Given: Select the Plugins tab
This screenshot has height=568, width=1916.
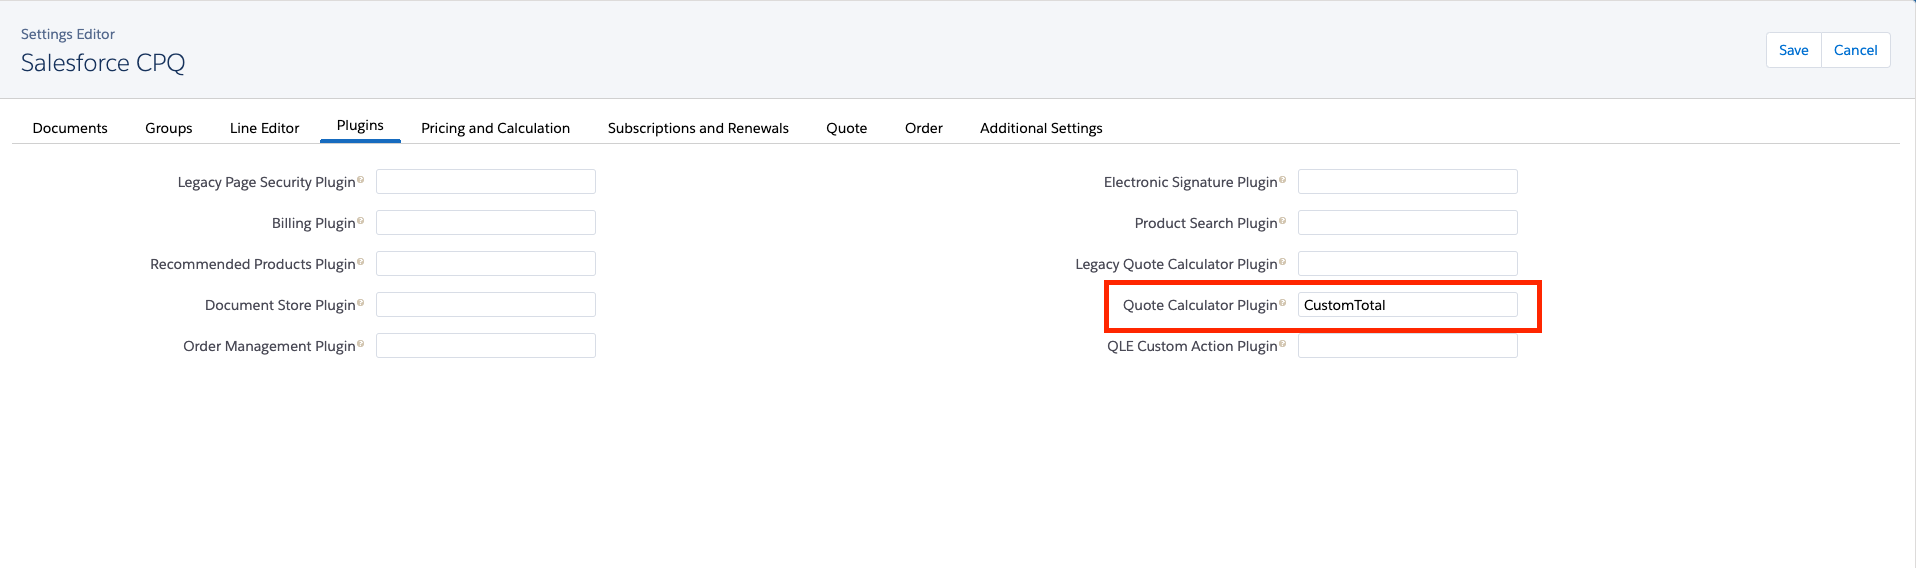Looking at the screenshot, I should click(360, 126).
